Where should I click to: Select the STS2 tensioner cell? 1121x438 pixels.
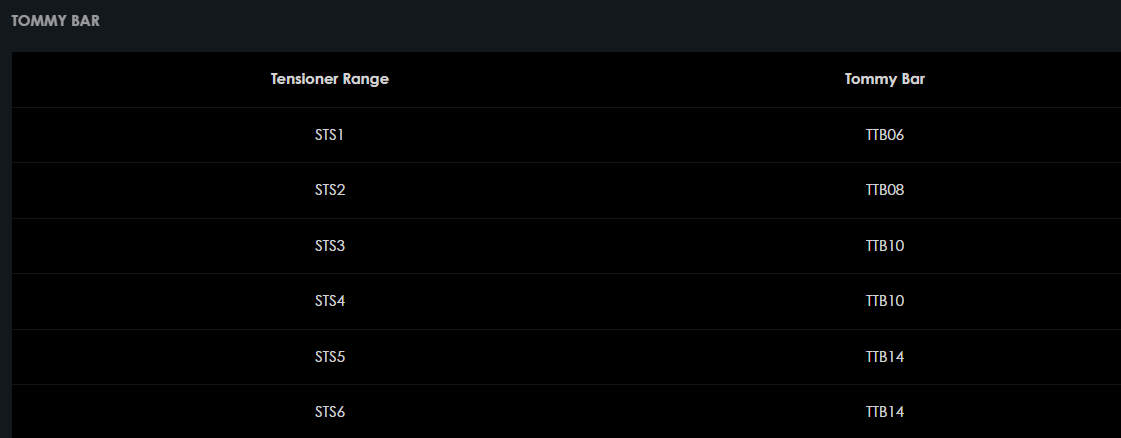[x=329, y=190]
